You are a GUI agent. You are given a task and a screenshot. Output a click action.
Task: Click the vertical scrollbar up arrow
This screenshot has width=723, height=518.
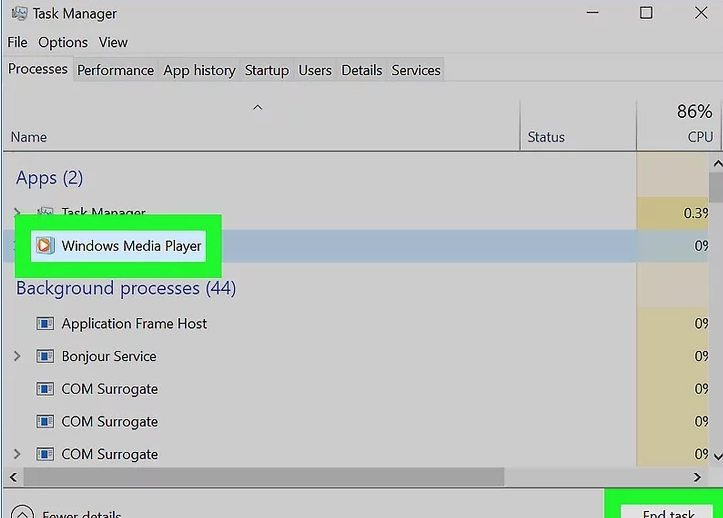(x=717, y=164)
